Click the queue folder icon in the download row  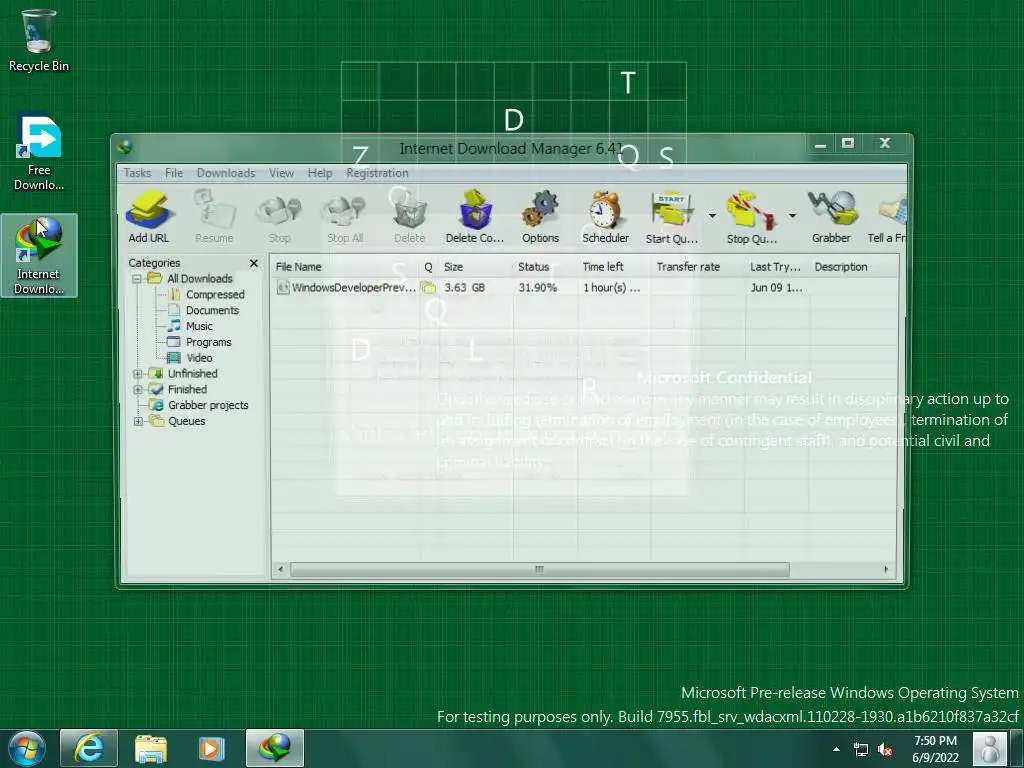click(428, 287)
